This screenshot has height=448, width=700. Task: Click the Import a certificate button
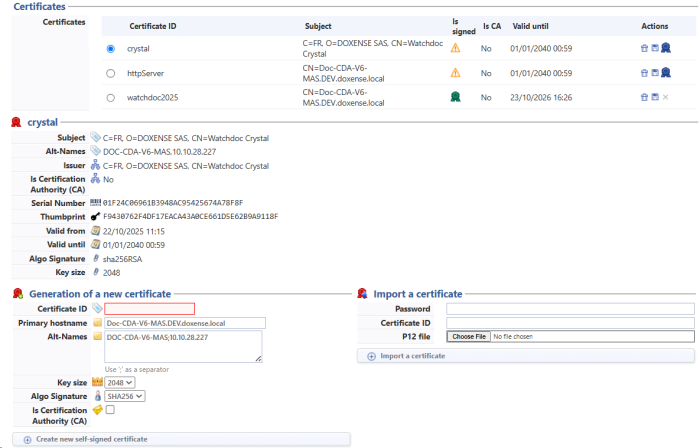[x=525, y=356]
